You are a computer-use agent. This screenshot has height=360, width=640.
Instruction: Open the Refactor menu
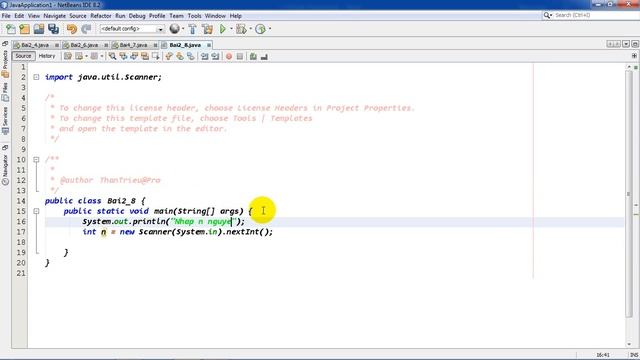[101, 16]
